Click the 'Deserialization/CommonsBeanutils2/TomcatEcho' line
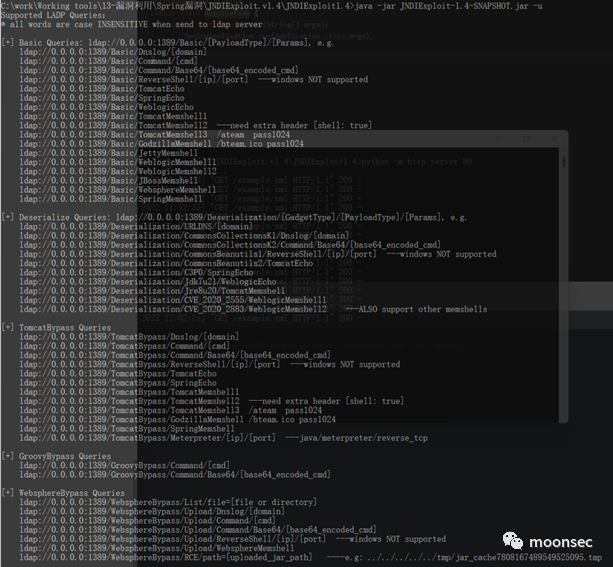This screenshot has width=613, height=567. click(x=166, y=264)
